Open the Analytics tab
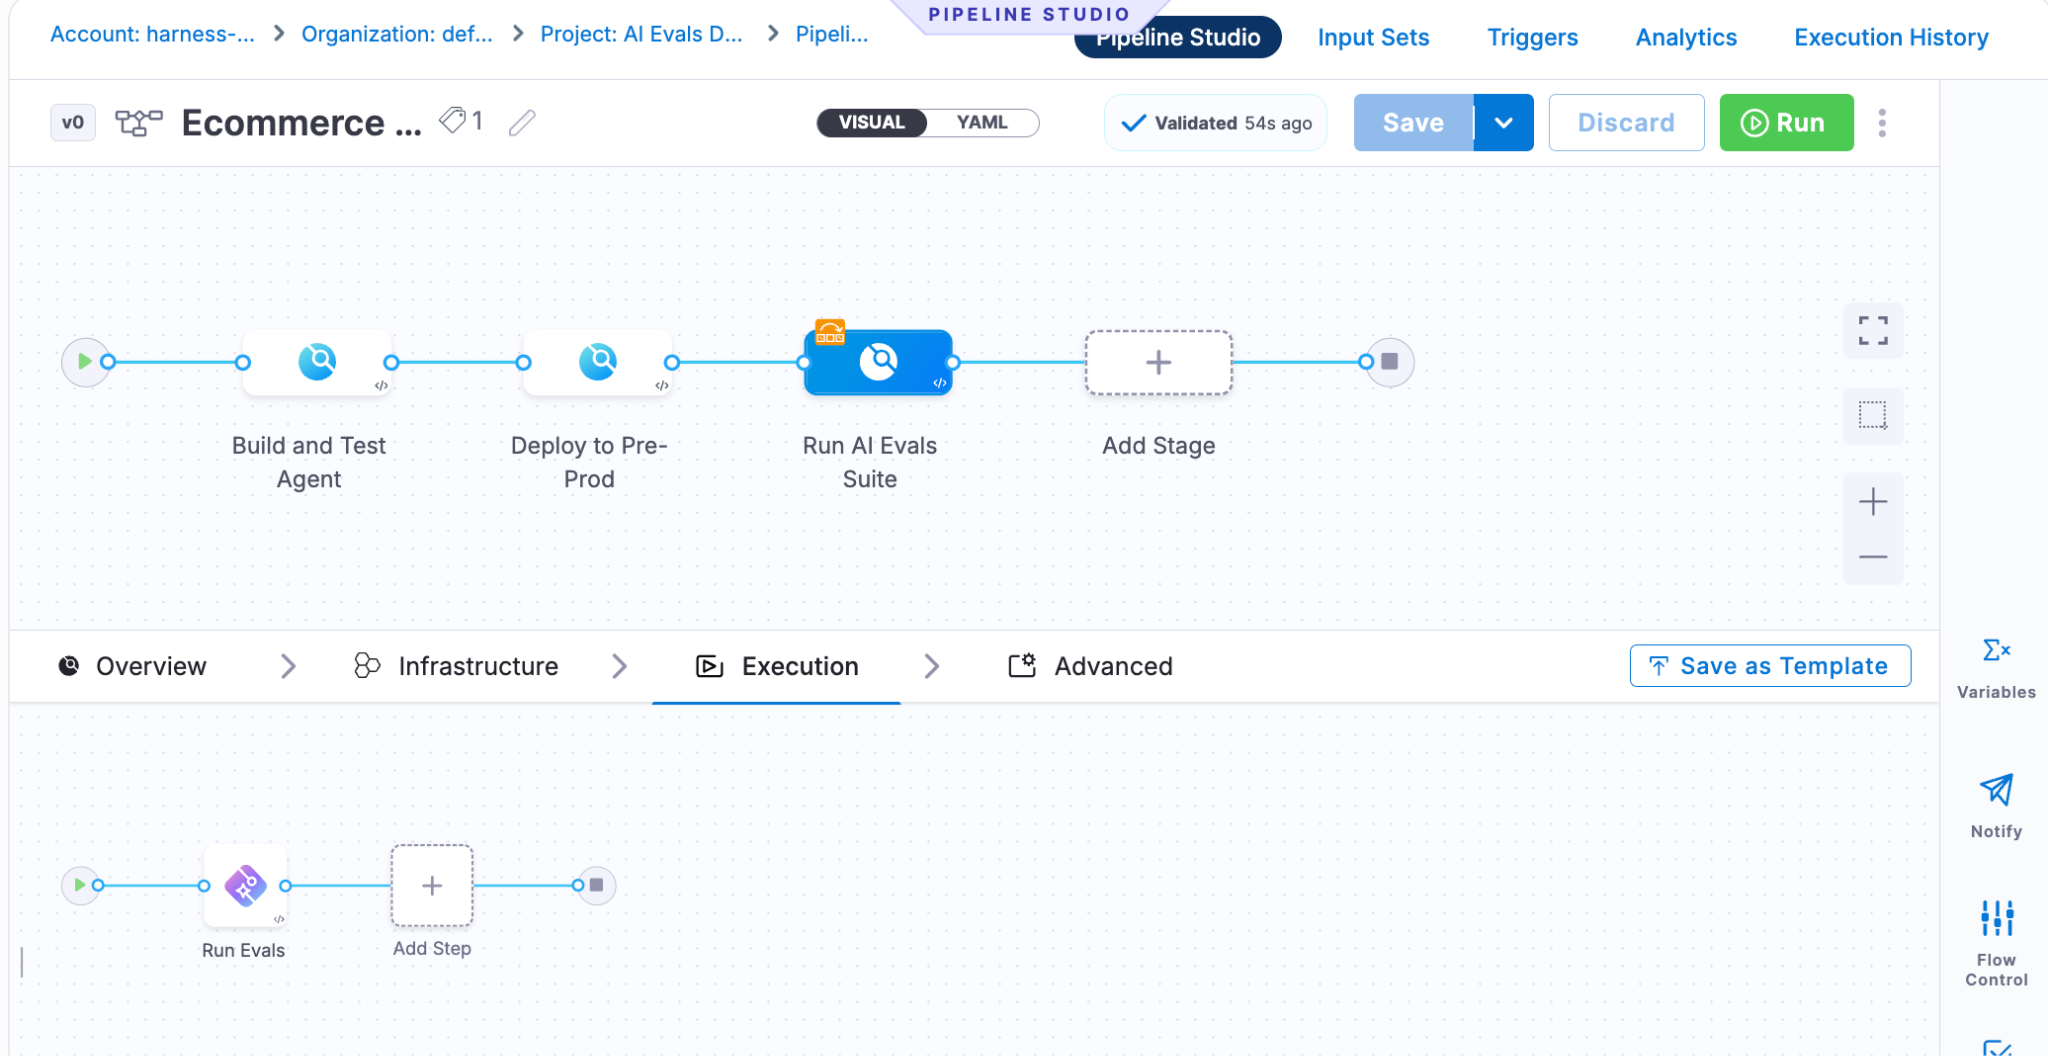This screenshot has height=1056, width=2048. point(1686,37)
